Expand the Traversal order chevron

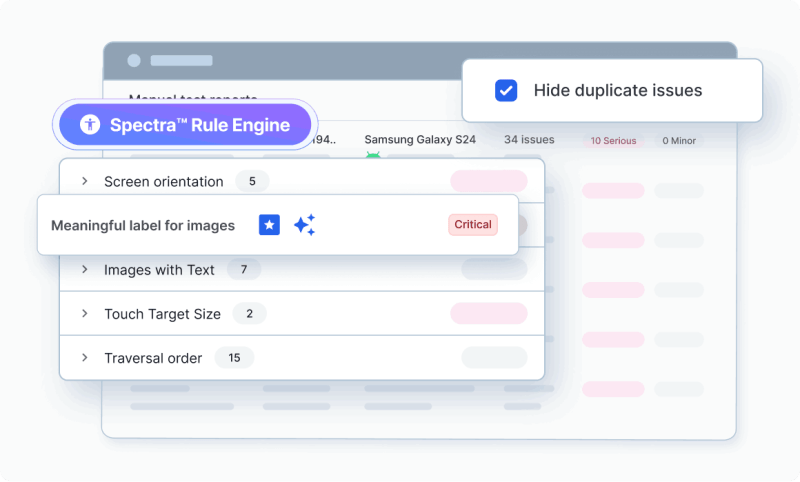(x=85, y=358)
